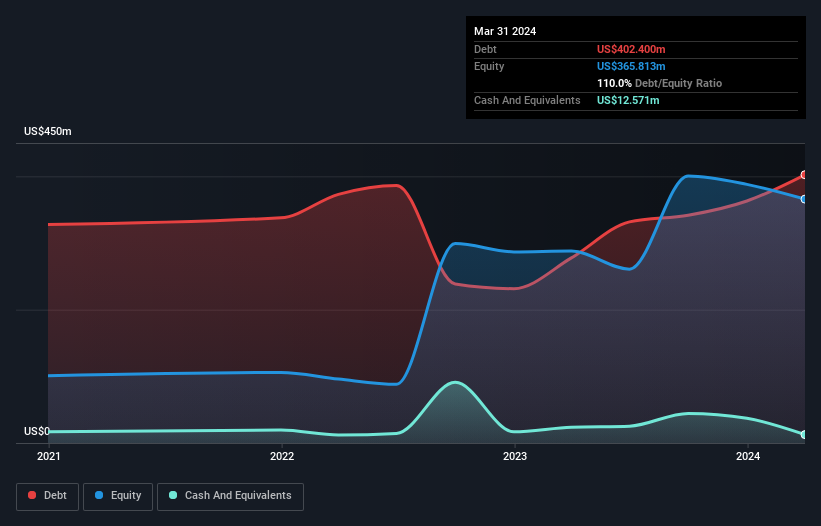
Task: Toggle the Equity series legend button
Action: tap(118, 496)
